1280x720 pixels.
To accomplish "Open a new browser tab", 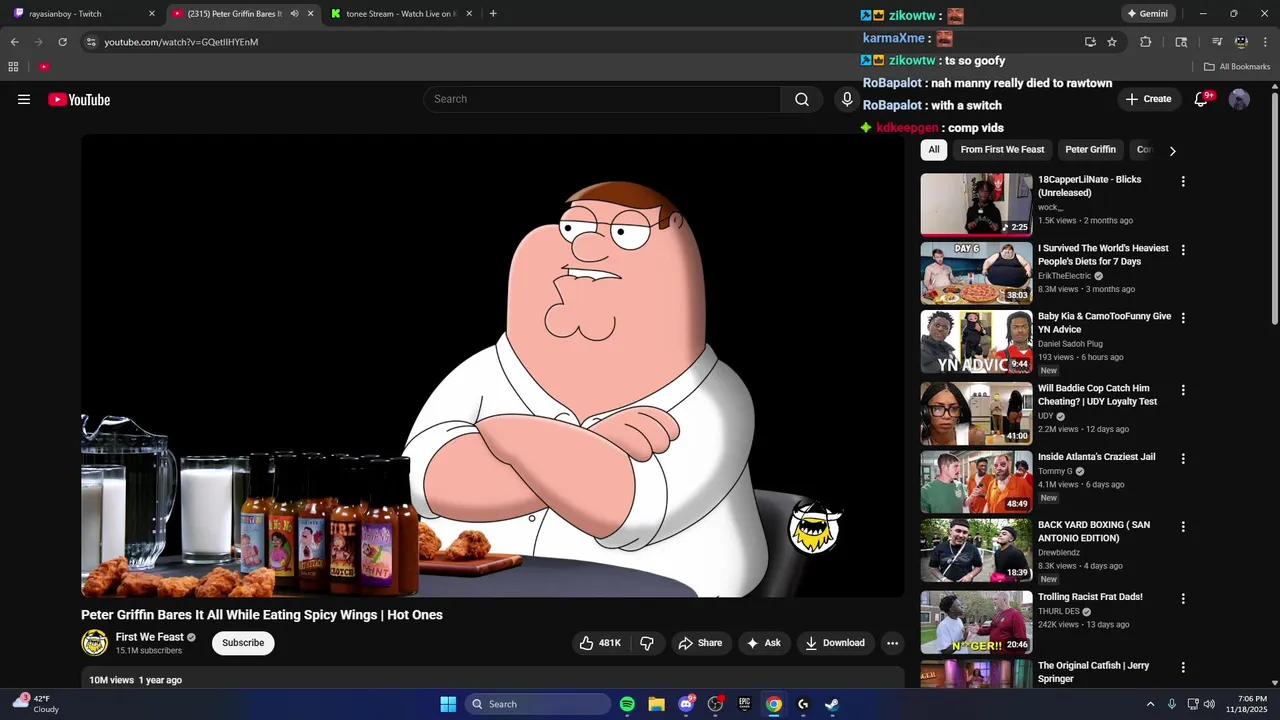I will click(x=493, y=14).
